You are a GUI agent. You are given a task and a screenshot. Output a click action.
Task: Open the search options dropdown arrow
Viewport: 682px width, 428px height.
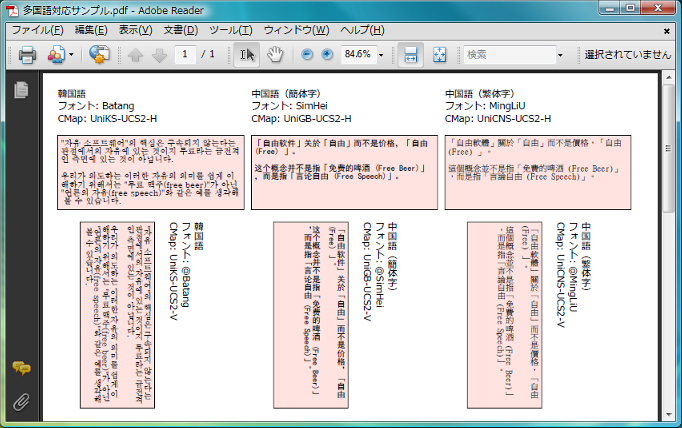click(x=560, y=55)
